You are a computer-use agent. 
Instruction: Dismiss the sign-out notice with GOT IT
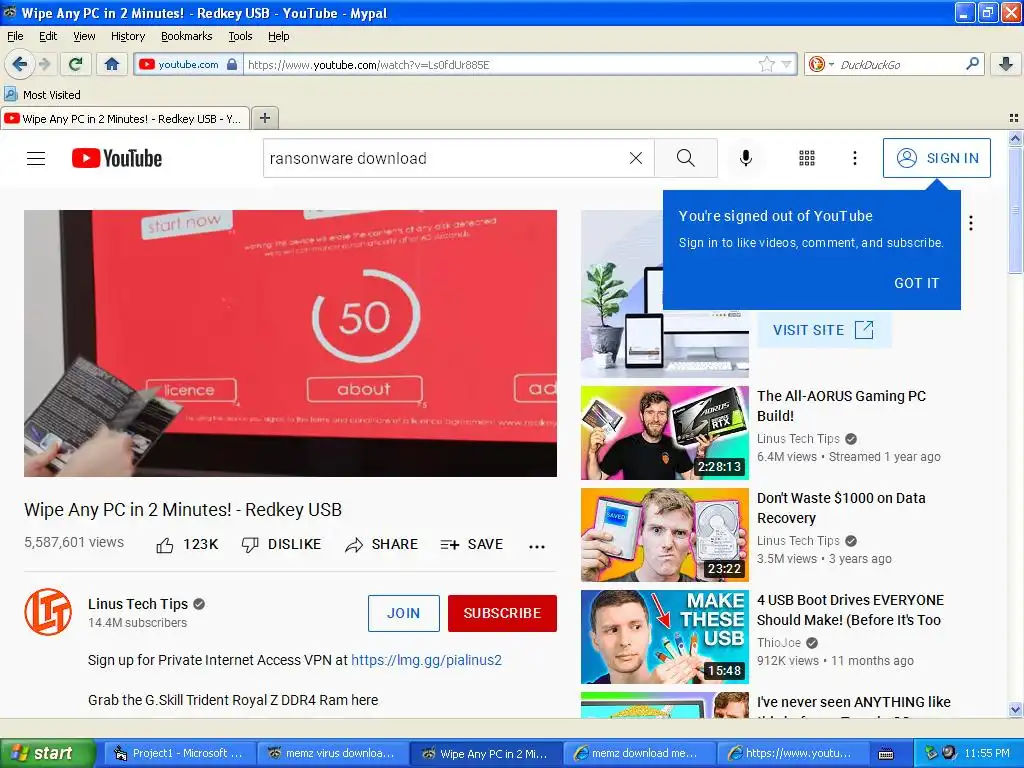click(x=916, y=283)
